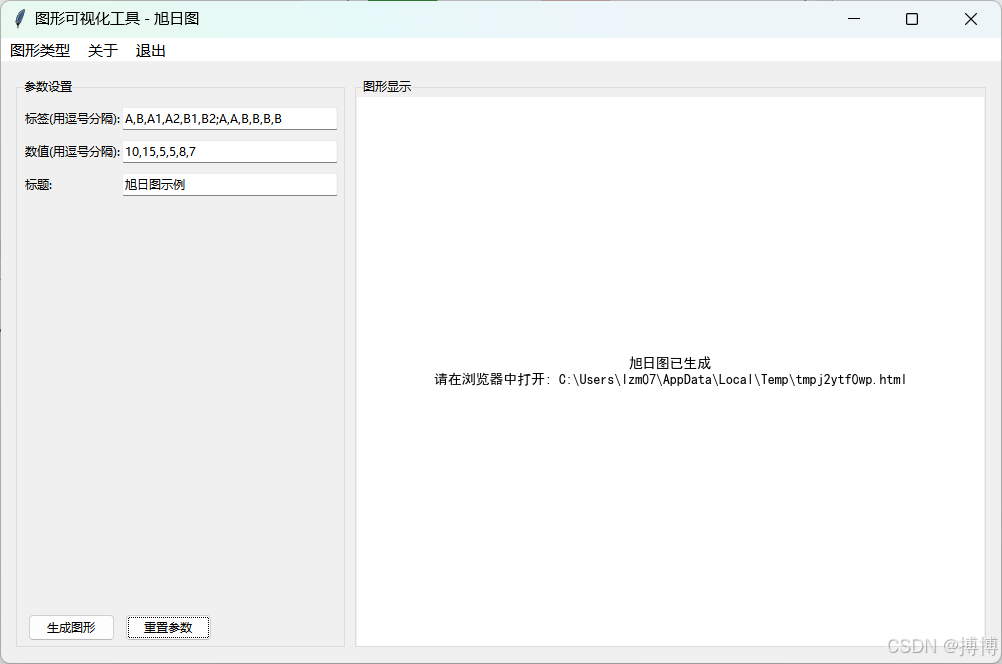Click the 重置参数 button
Screen dimensions: 1002x664
pos(168,628)
